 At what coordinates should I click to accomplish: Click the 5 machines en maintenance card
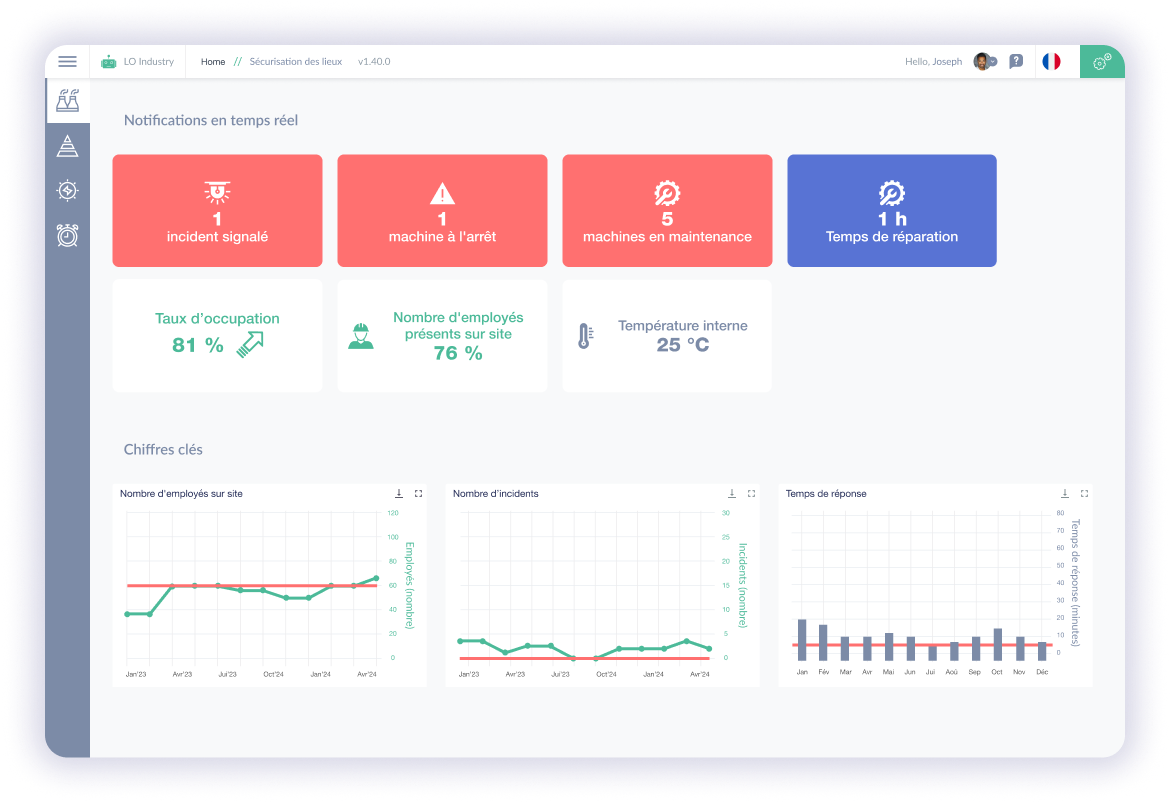coord(667,210)
